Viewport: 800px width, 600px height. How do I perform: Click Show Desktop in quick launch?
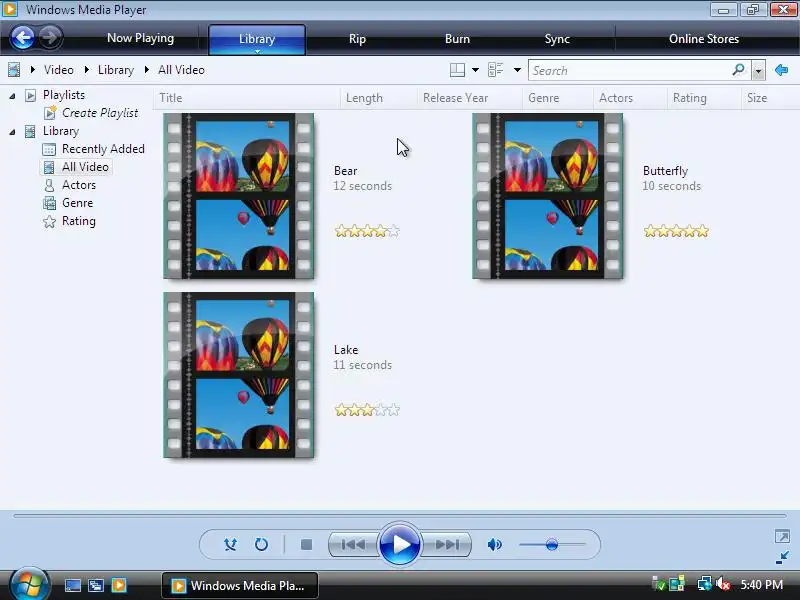tap(72, 585)
